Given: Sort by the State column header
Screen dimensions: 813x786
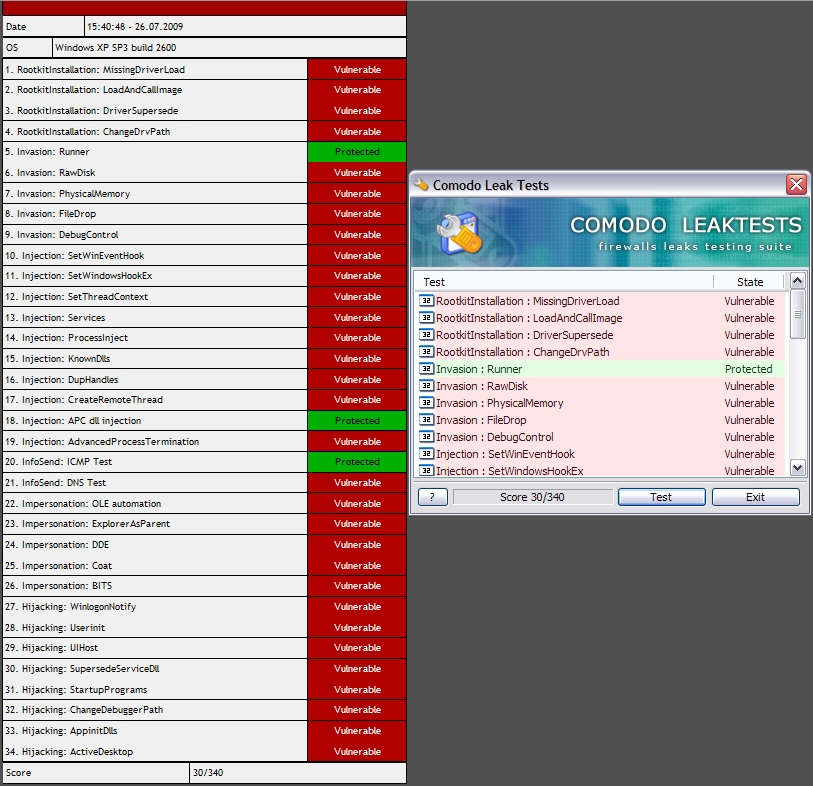Looking at the screenshot, I should click(x=750, y=282).
